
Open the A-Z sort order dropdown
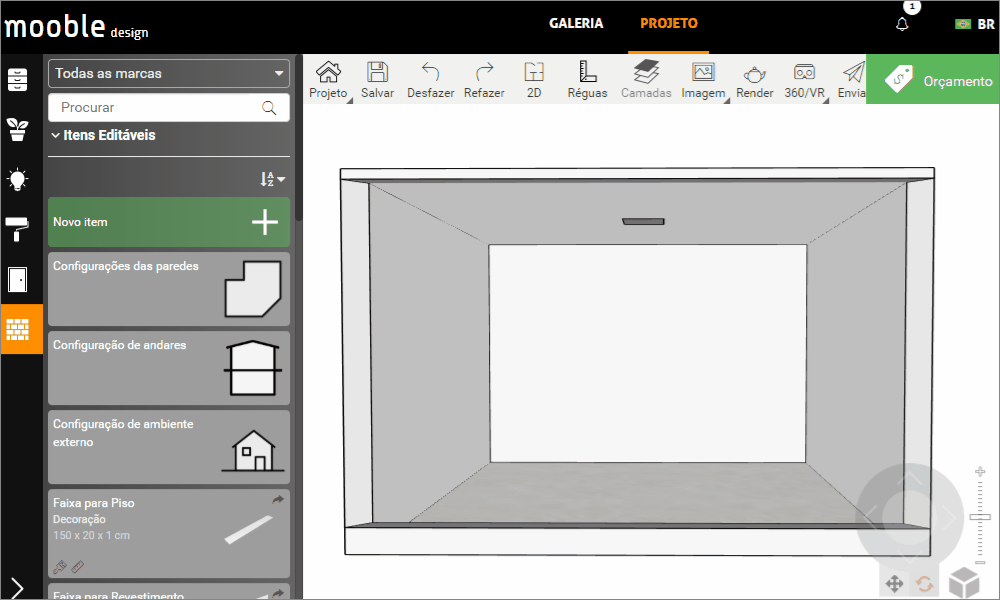[272, 179]
